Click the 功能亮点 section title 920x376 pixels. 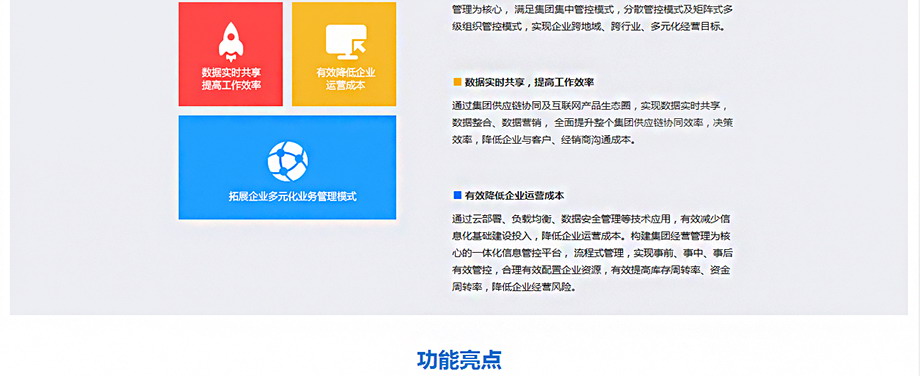click(x=459, y=360)
